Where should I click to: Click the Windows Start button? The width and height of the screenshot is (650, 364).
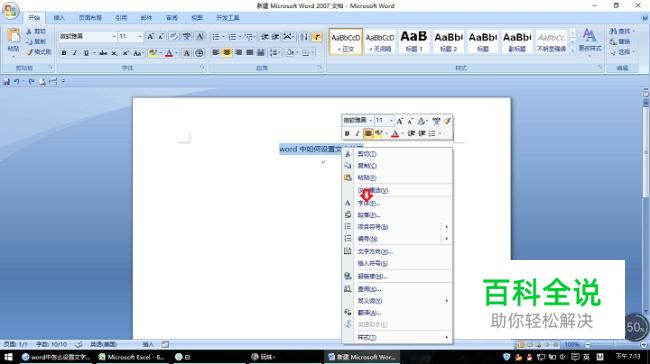point(8,357)
